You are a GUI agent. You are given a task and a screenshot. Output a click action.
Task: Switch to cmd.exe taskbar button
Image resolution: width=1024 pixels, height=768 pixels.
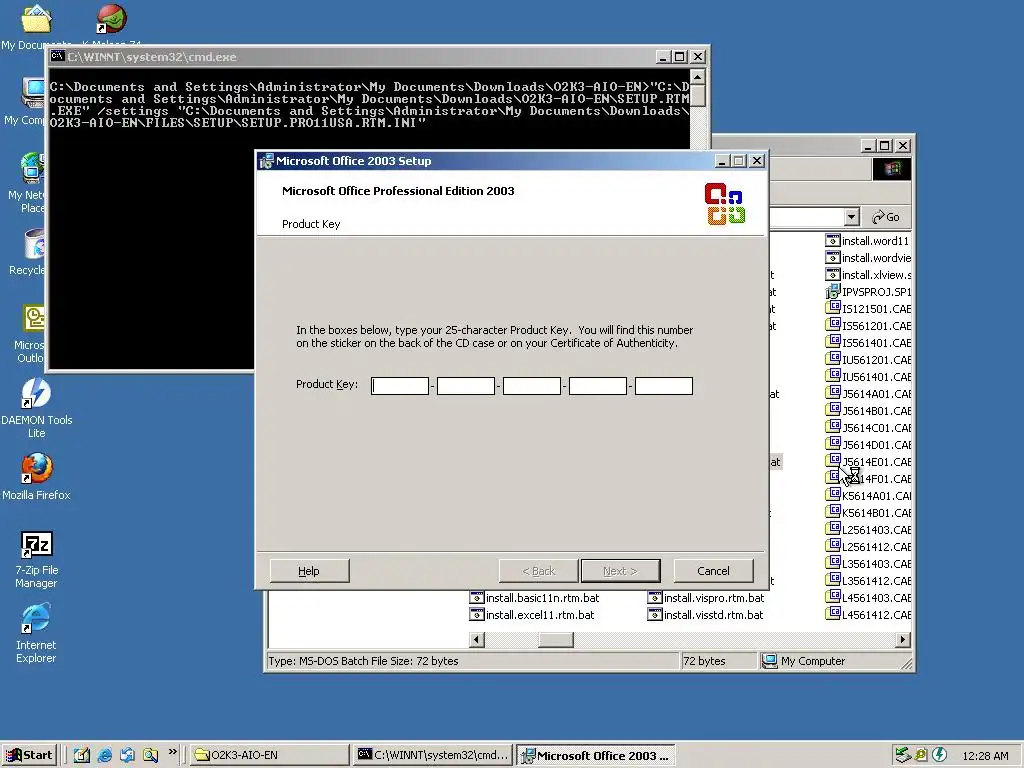pyautogui.click(x=433, y=755)
